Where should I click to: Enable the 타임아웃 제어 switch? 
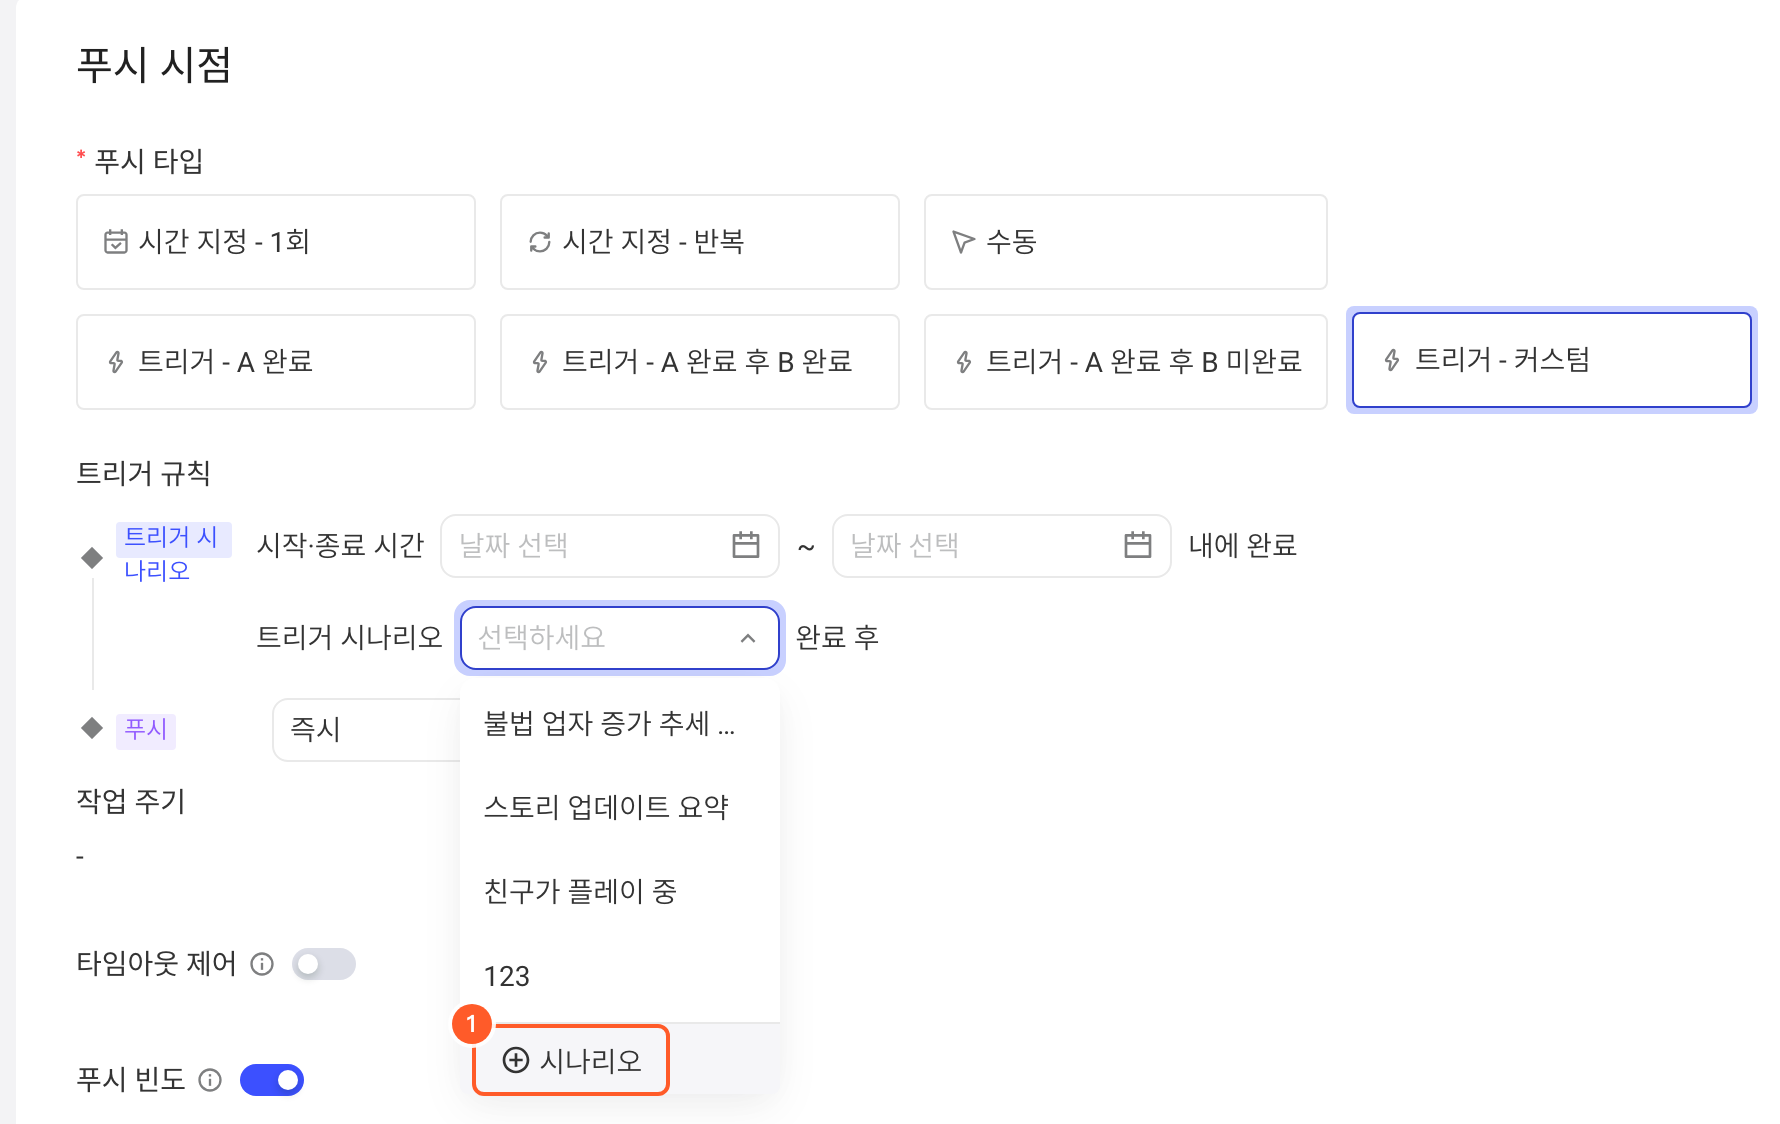coord(324,964)
